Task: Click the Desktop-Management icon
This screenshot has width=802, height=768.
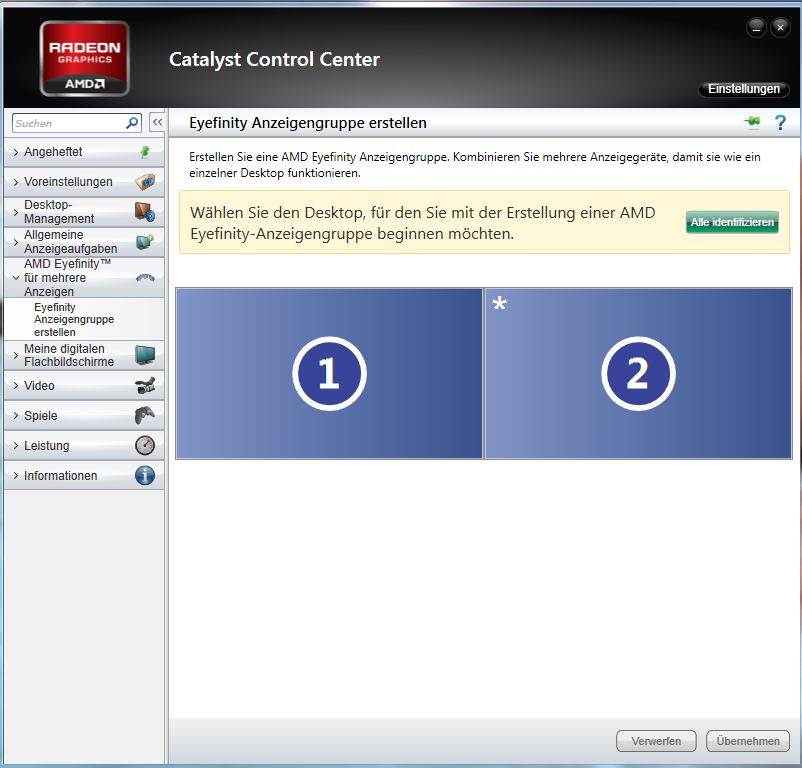Action: point(145,212)
